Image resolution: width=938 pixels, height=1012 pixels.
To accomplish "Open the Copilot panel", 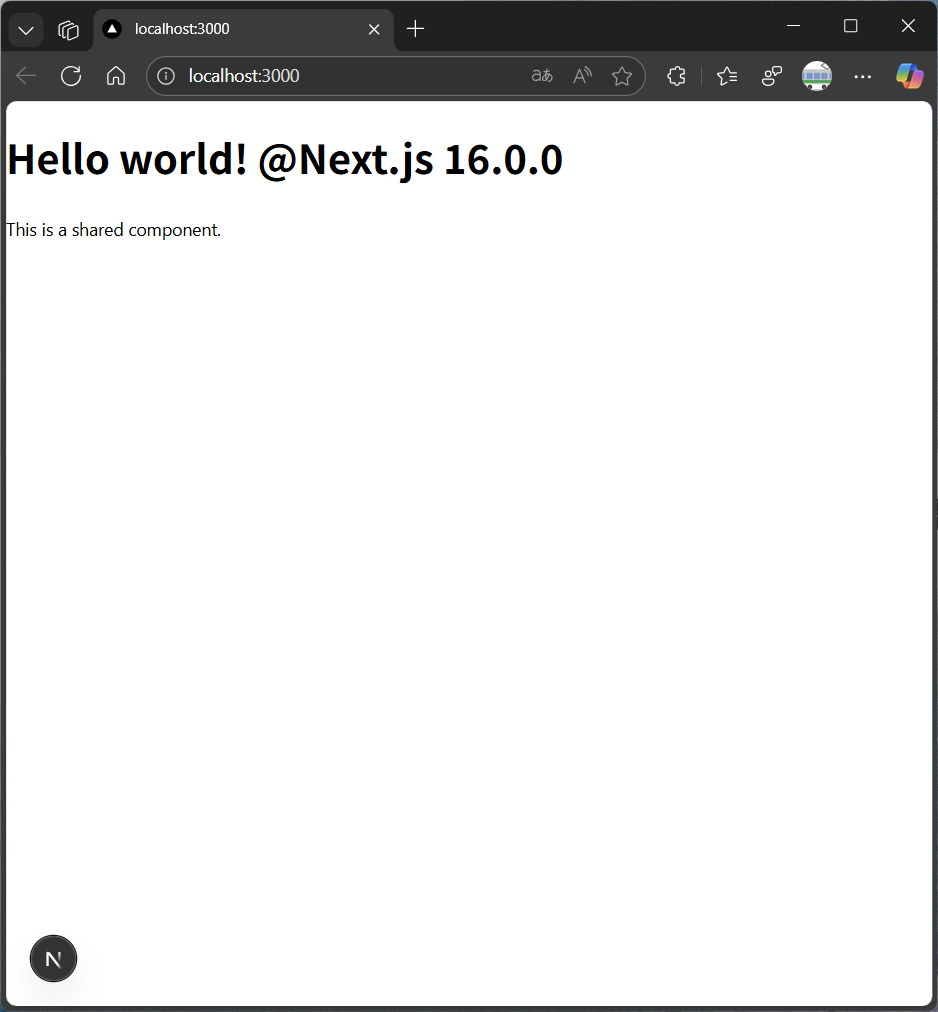I will pyautogui.click(x=909, y=76).
